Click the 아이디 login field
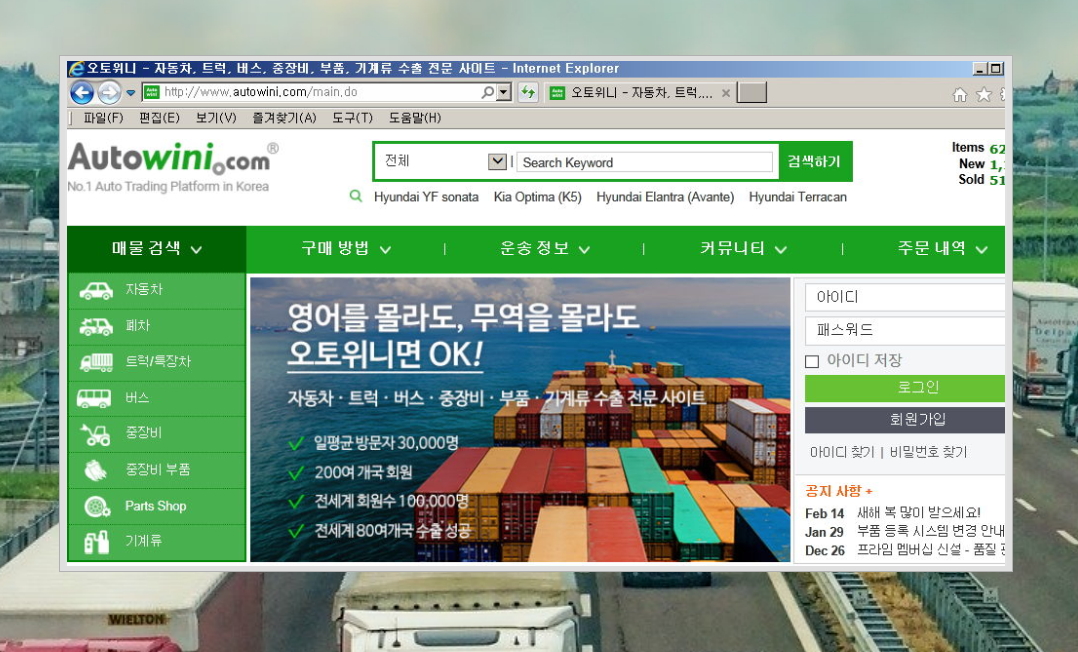Viewport: 1078px width, 652px height. (x=905, y=297)
